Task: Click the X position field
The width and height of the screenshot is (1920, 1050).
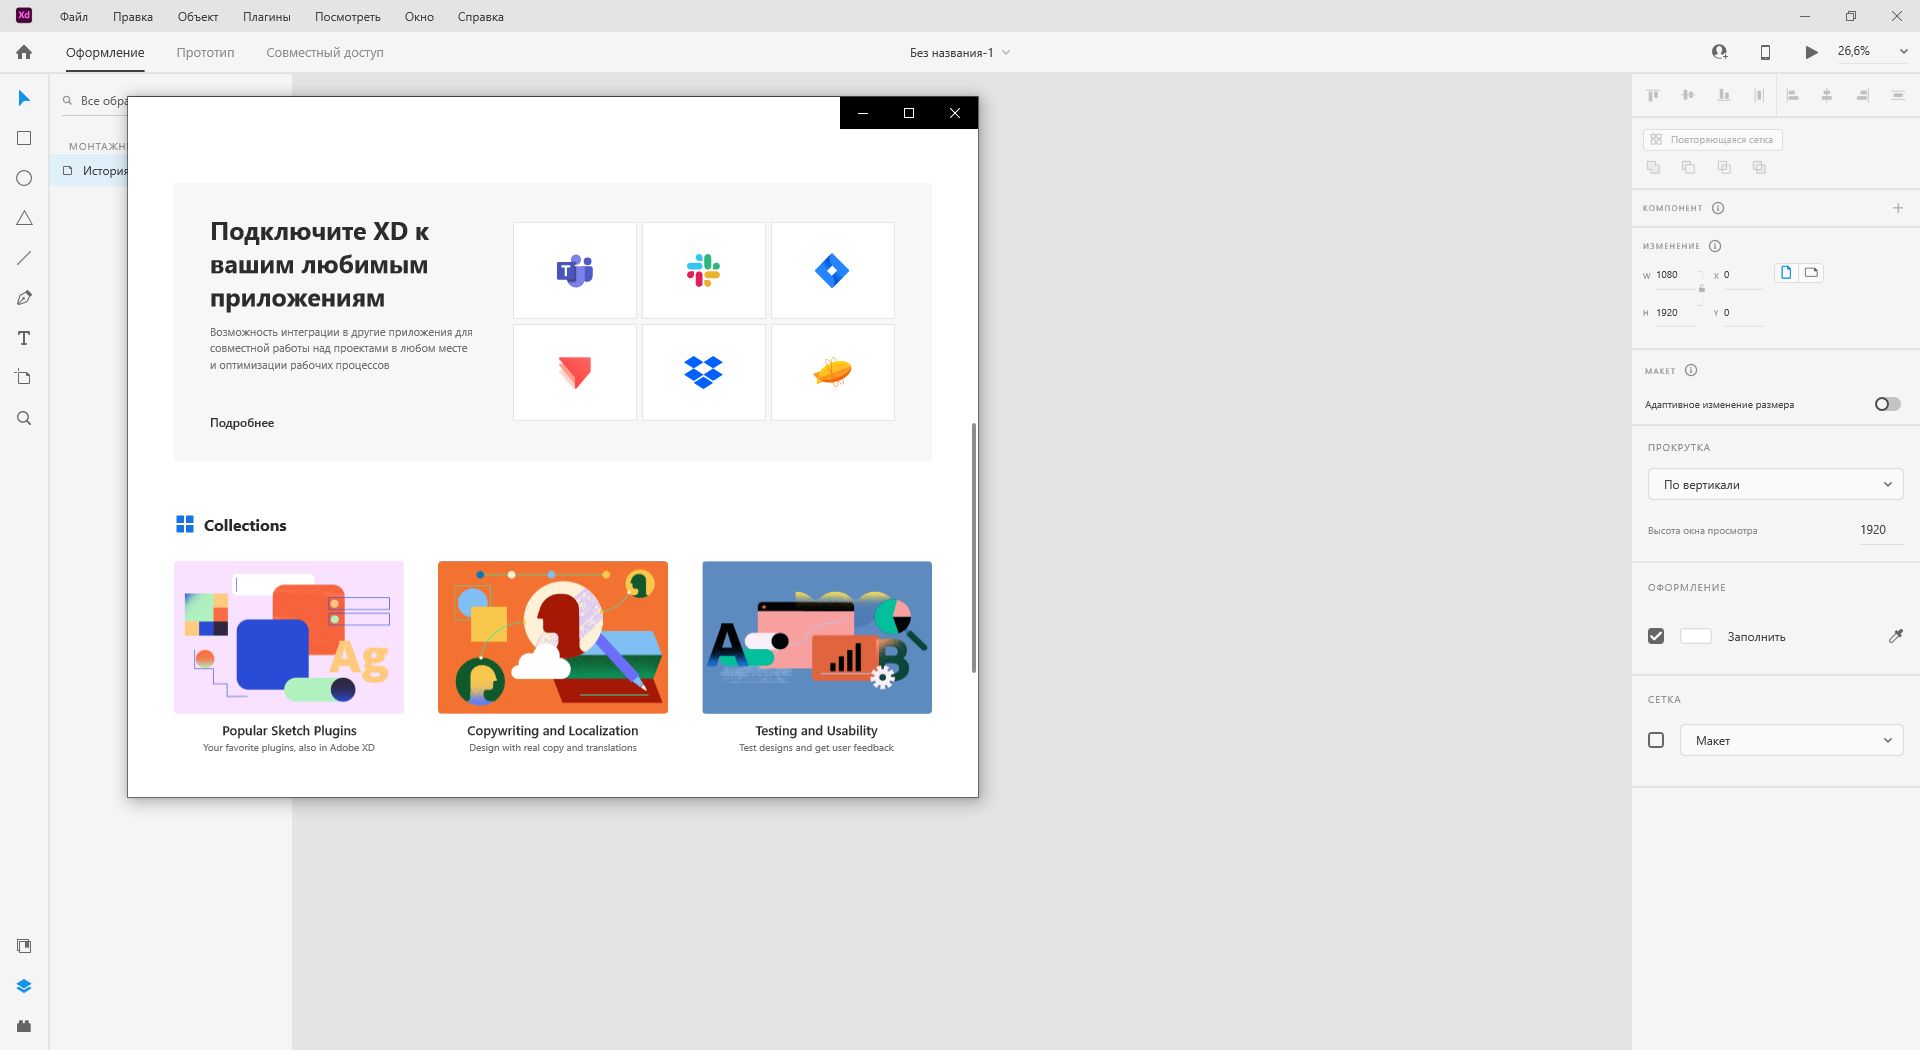Action: point(1742,275)
